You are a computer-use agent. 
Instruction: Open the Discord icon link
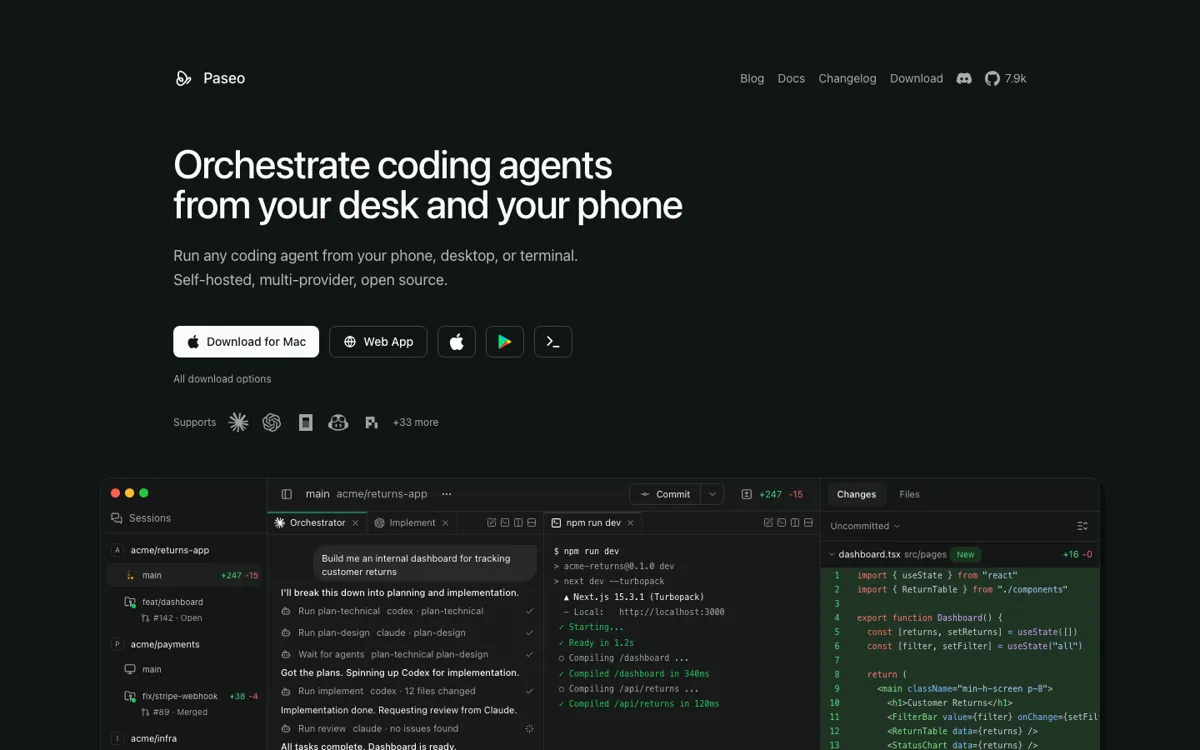pos(964,78)
